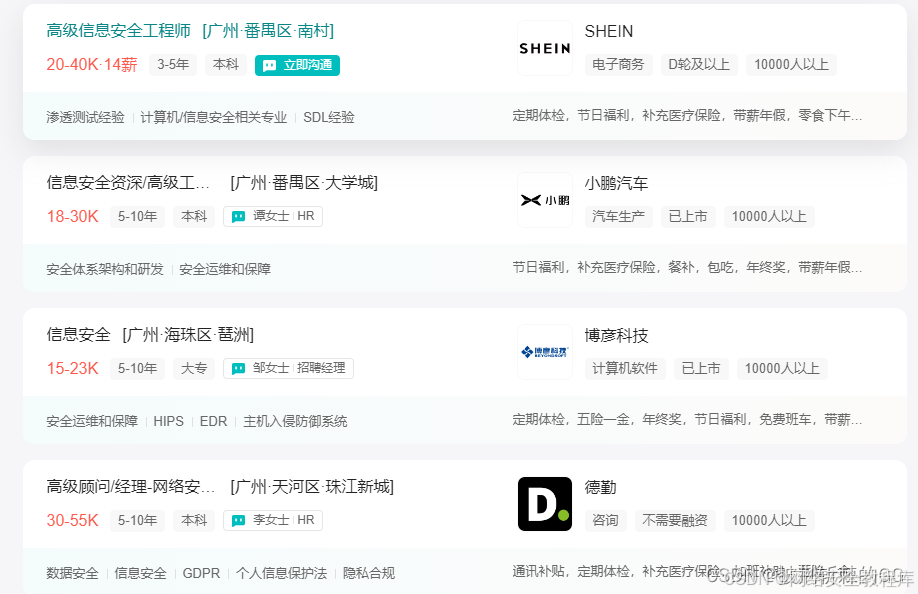Click the chat icon beside 谭女士 HR
The height and width of the screenshot is (594, 918).
[237, 216]
